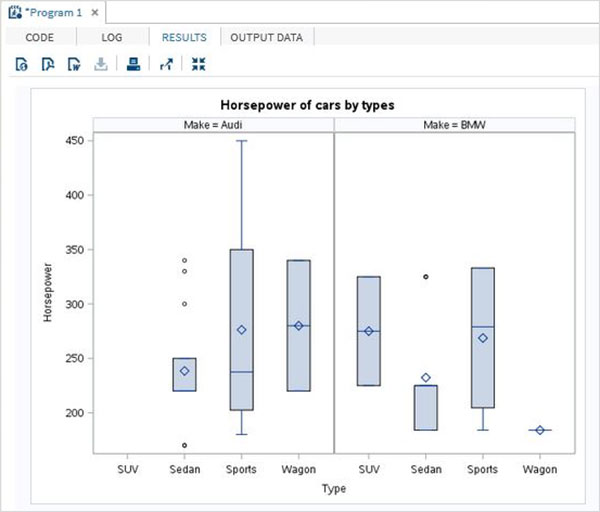The width and height of the screenshot is (600, 512).
Task: Close the Program 1 tab
Action: (x=95, y=13)
